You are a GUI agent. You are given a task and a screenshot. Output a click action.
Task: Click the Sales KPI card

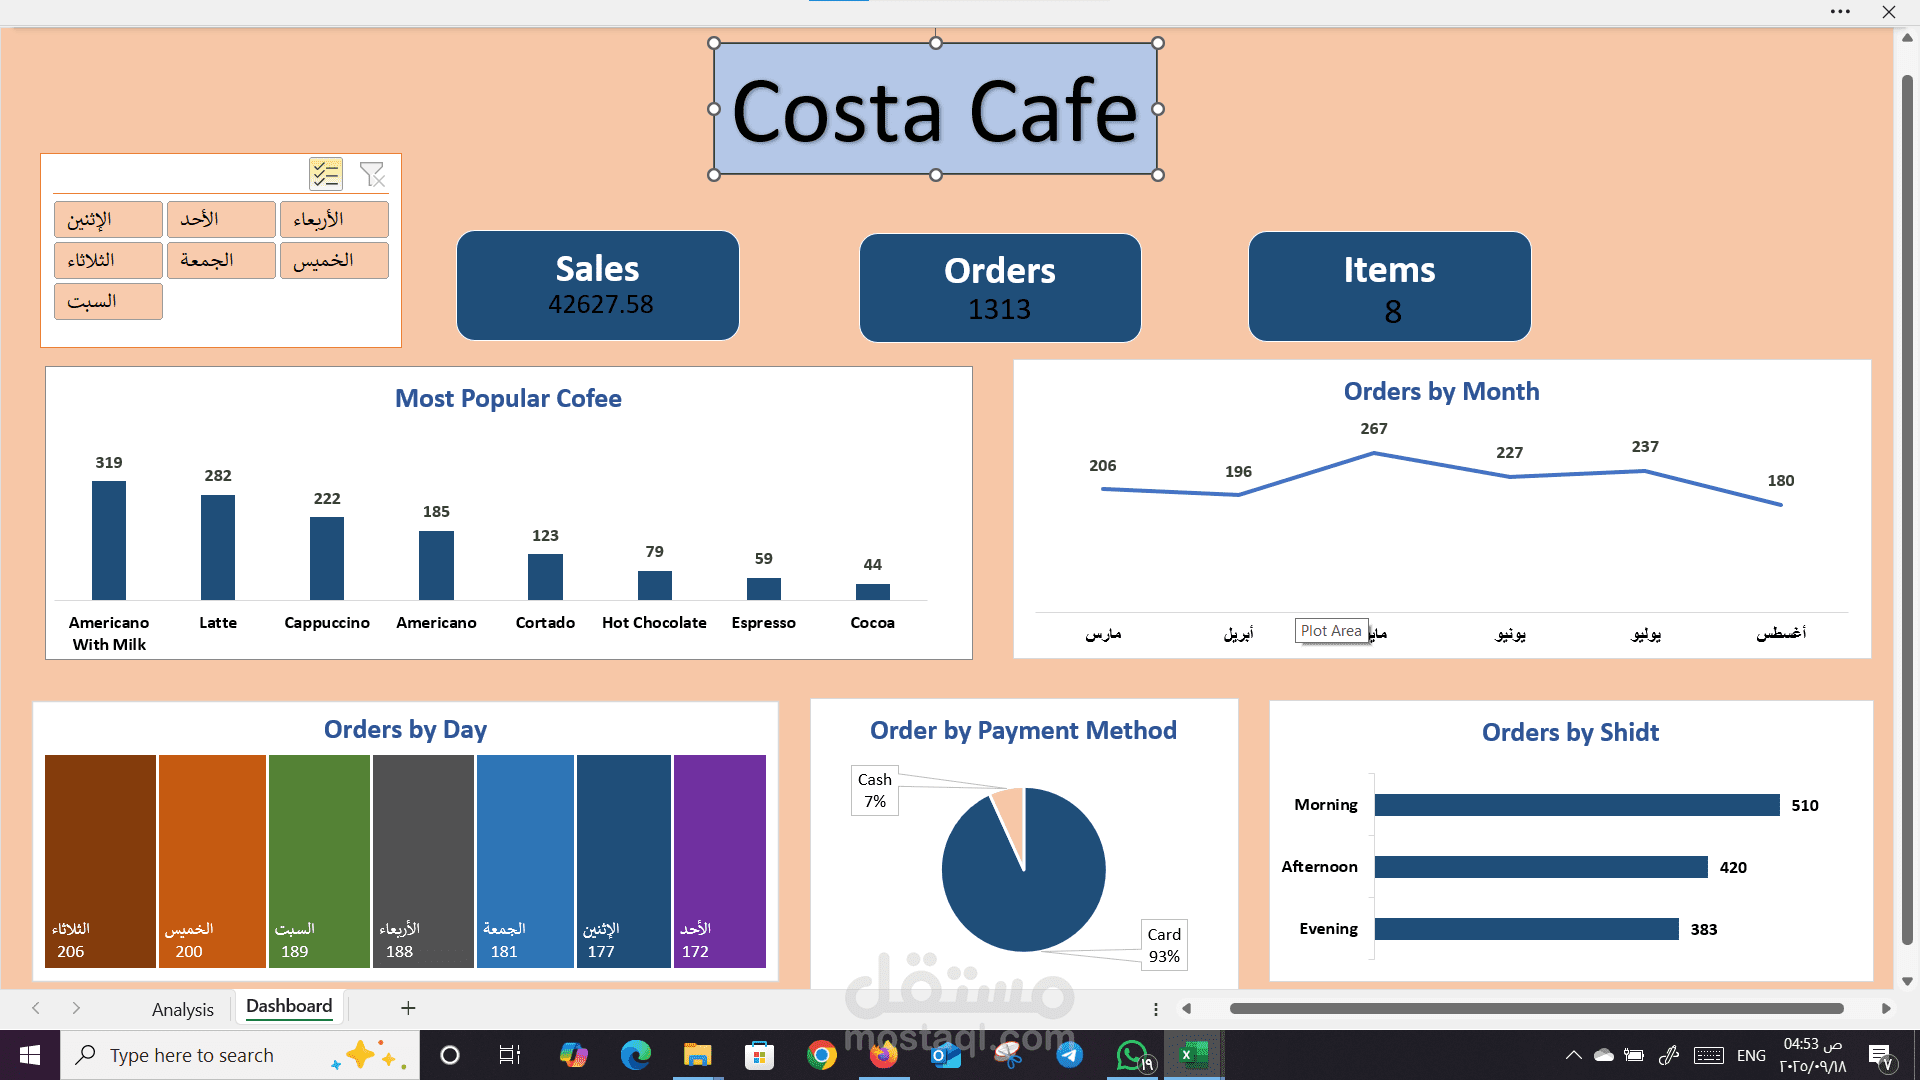(x=598, y=286)
